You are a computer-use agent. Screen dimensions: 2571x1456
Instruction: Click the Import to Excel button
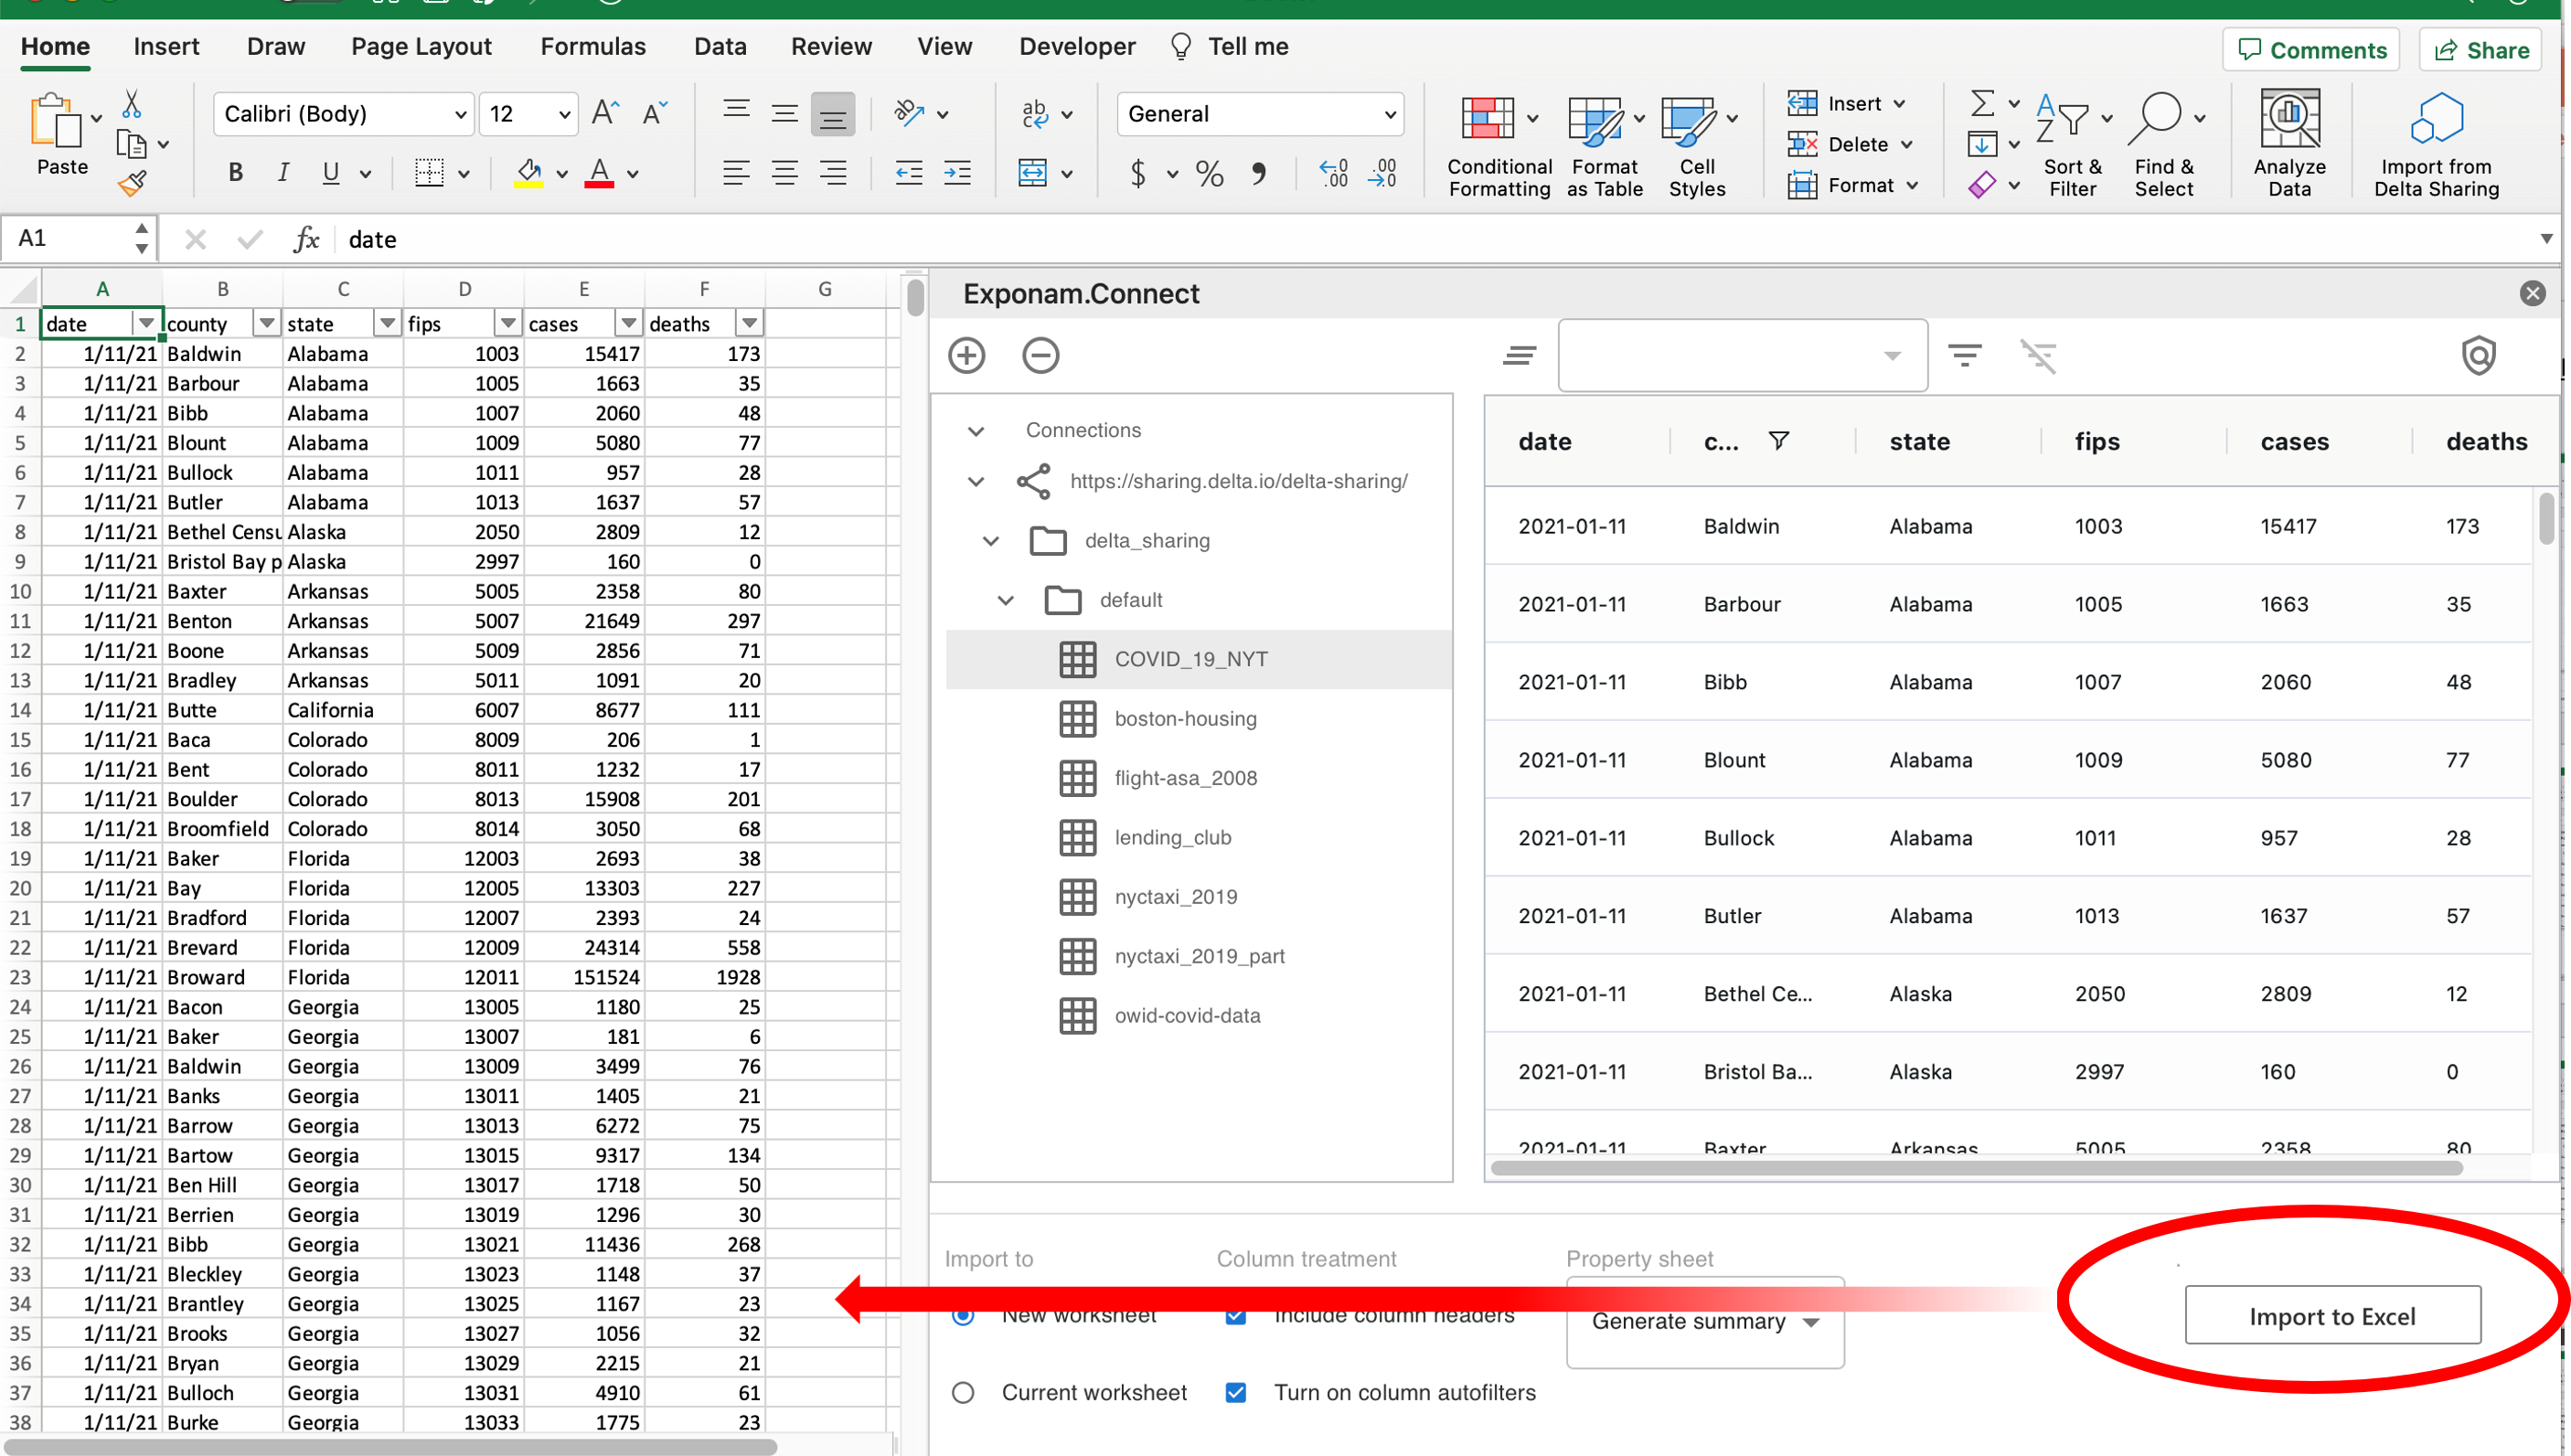pos(2331,1316)
